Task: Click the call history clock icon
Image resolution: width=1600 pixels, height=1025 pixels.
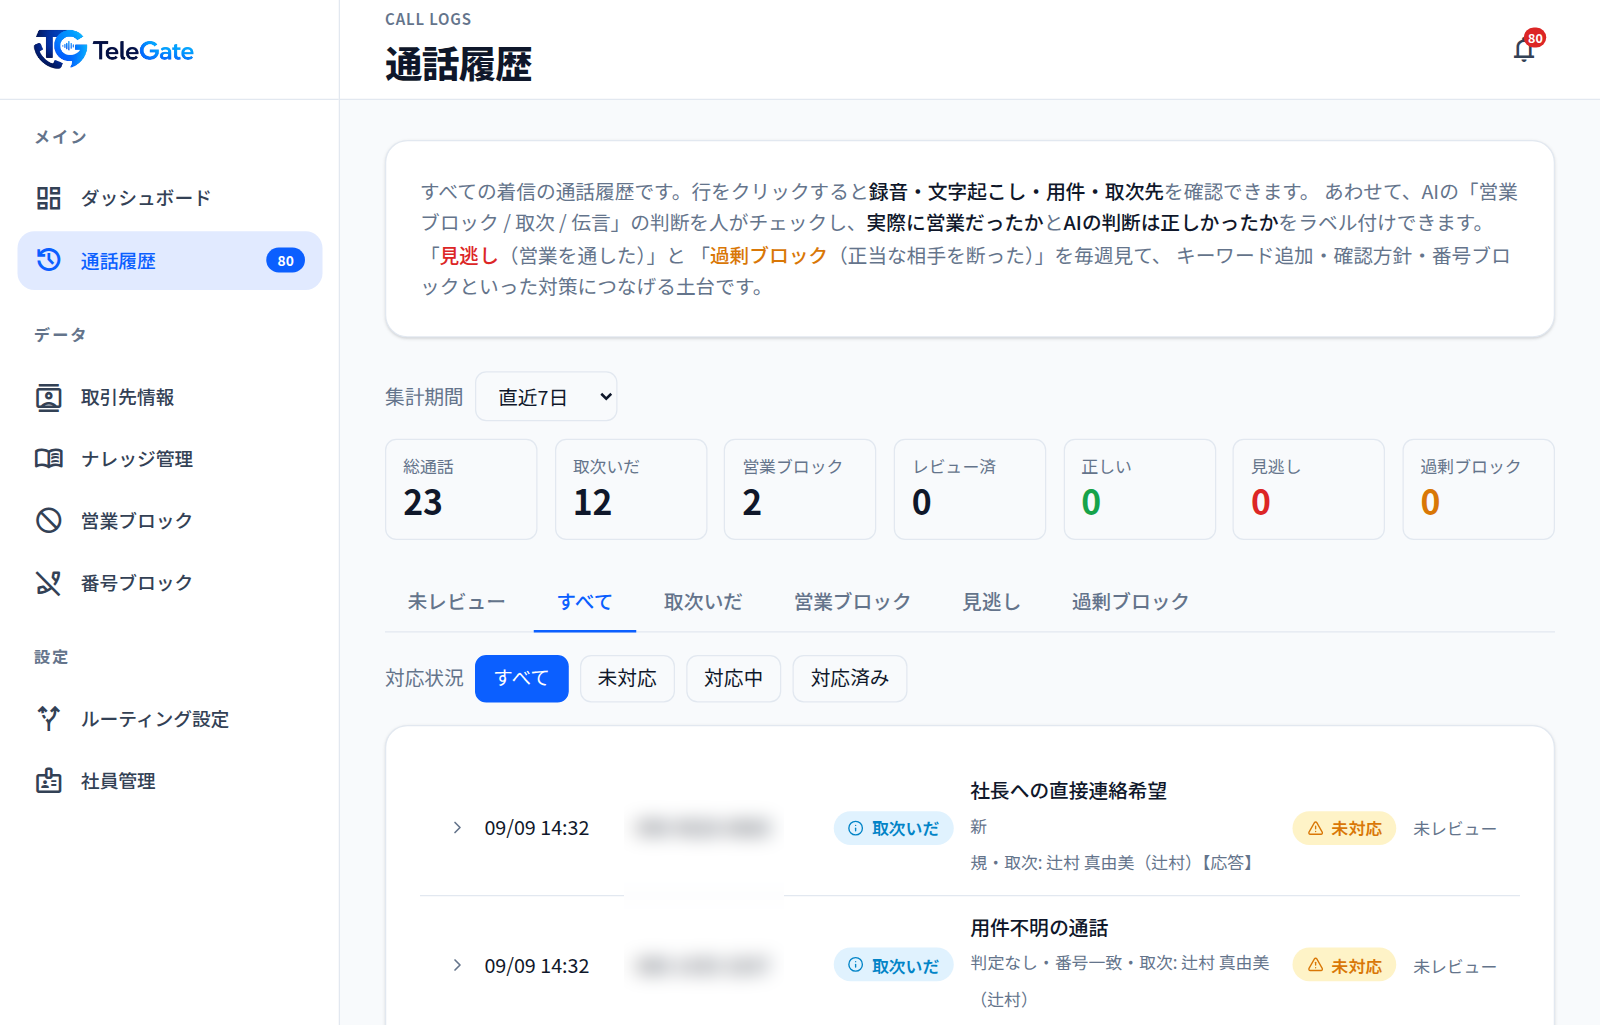Action: click(49, 260)
